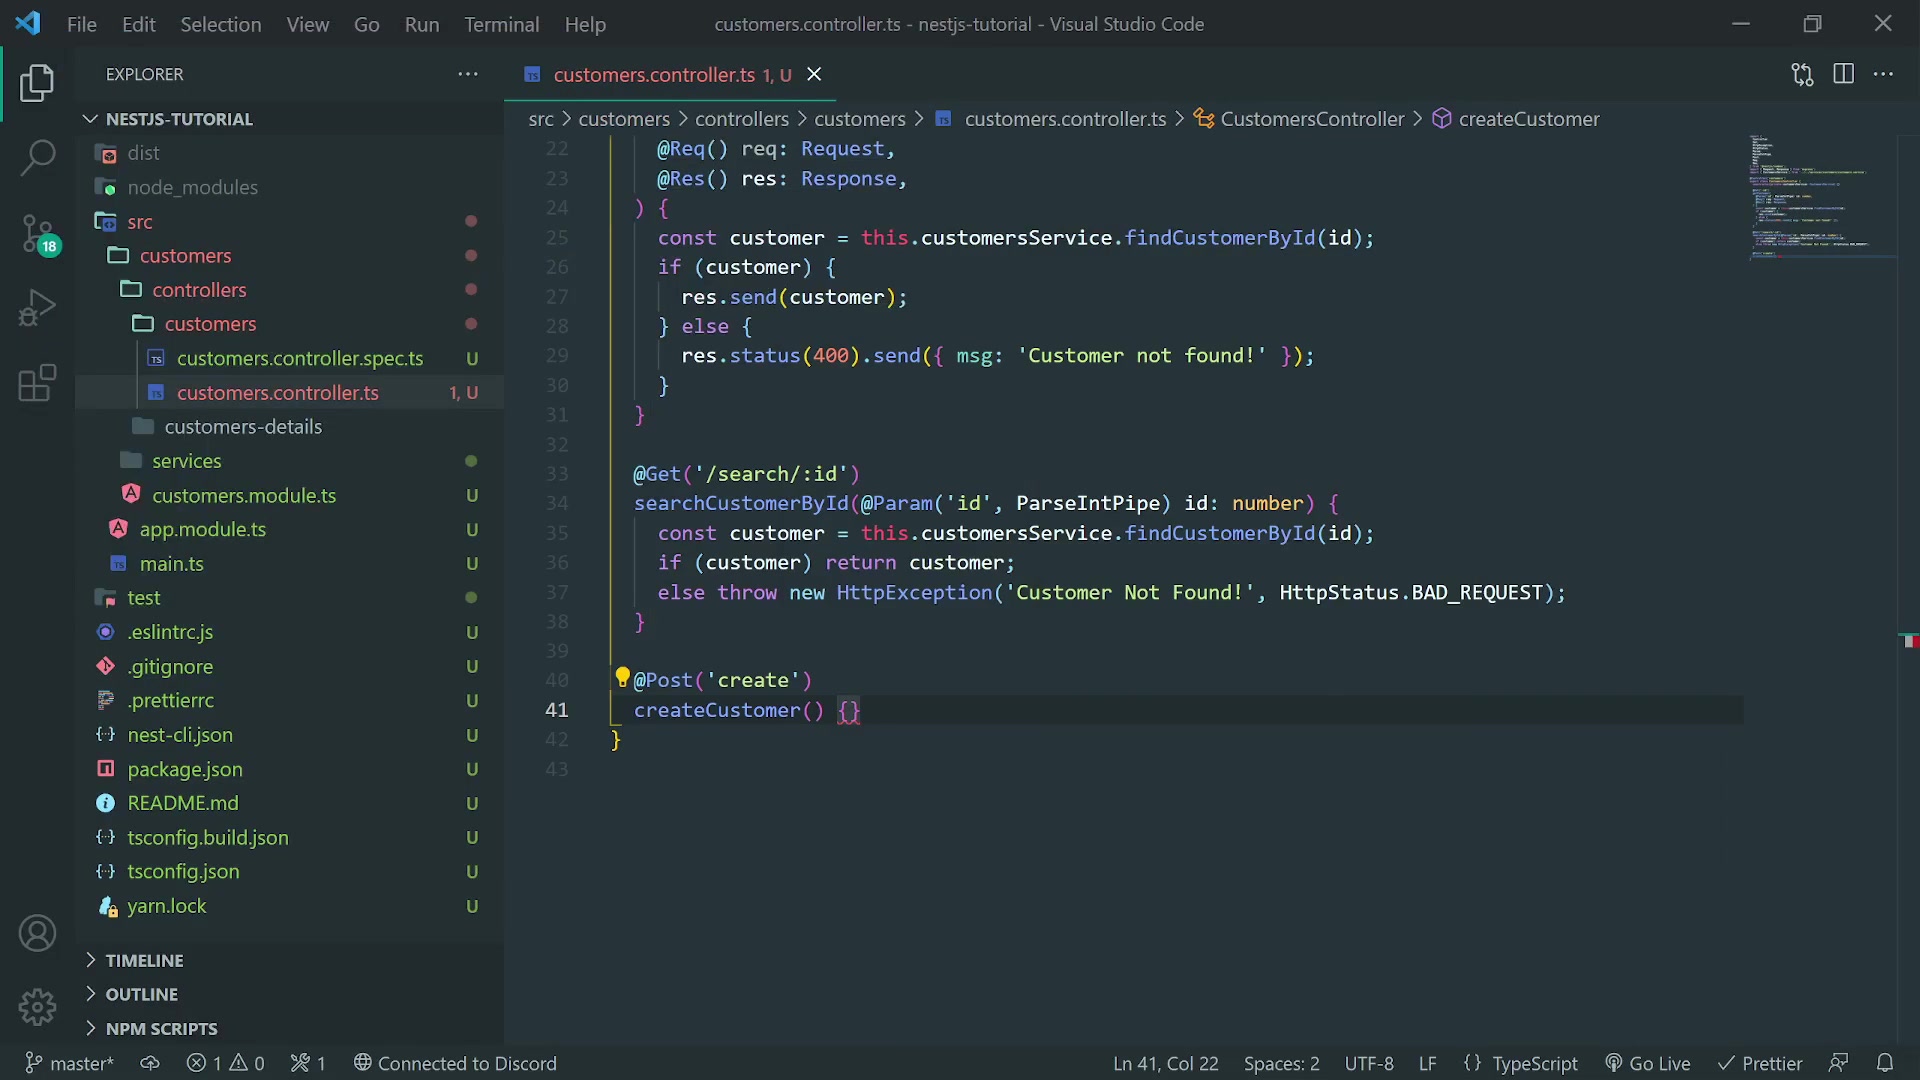Open feedback icon in status bar
Viewport: 1920px width, 1080px height.
pos(1838,1063)
